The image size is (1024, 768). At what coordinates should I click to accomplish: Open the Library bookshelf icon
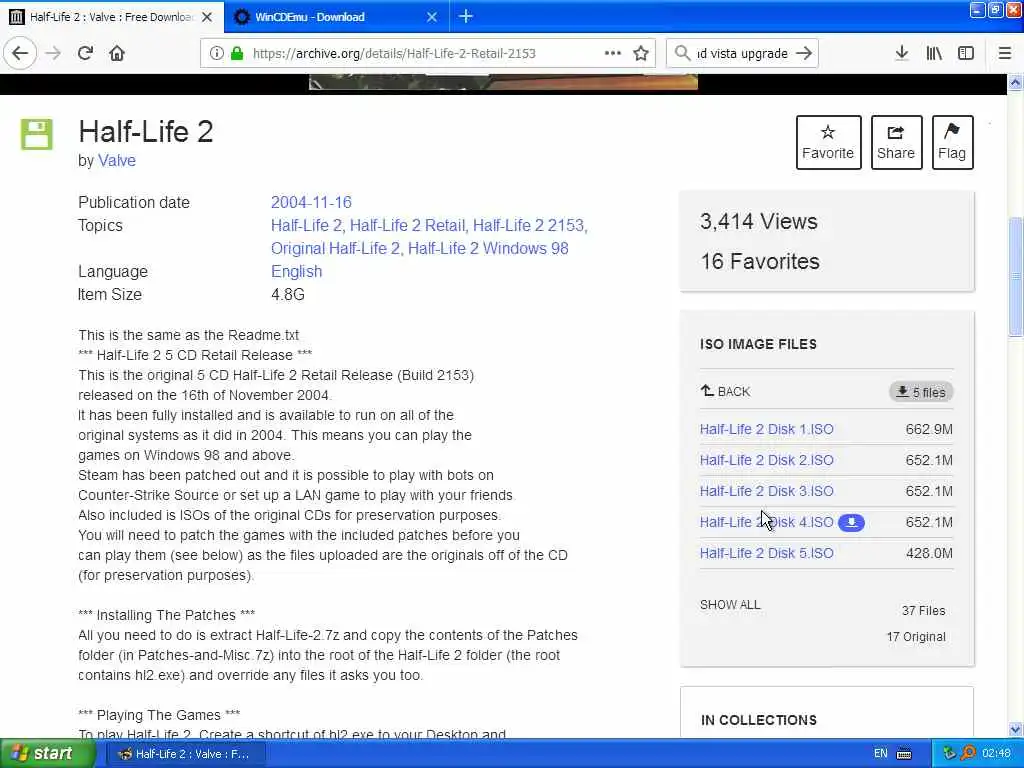coord(934,54)
